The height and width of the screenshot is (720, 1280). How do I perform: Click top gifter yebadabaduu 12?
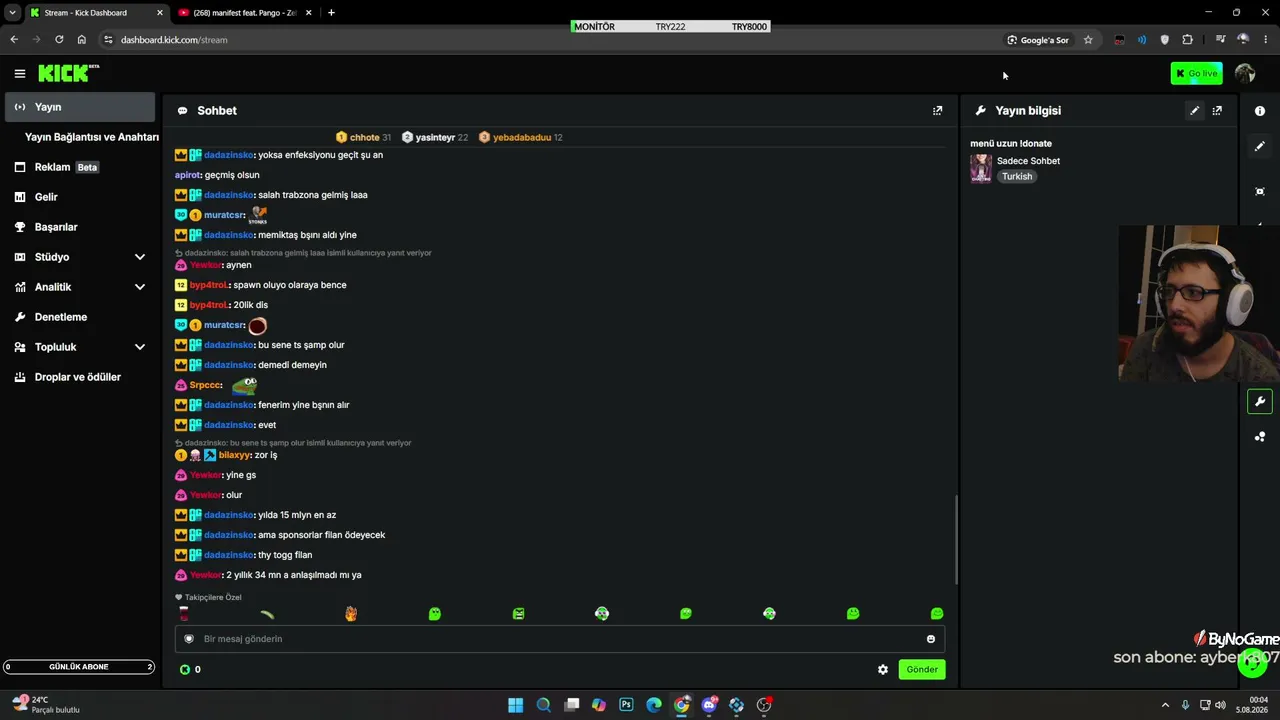click(521, 137)
